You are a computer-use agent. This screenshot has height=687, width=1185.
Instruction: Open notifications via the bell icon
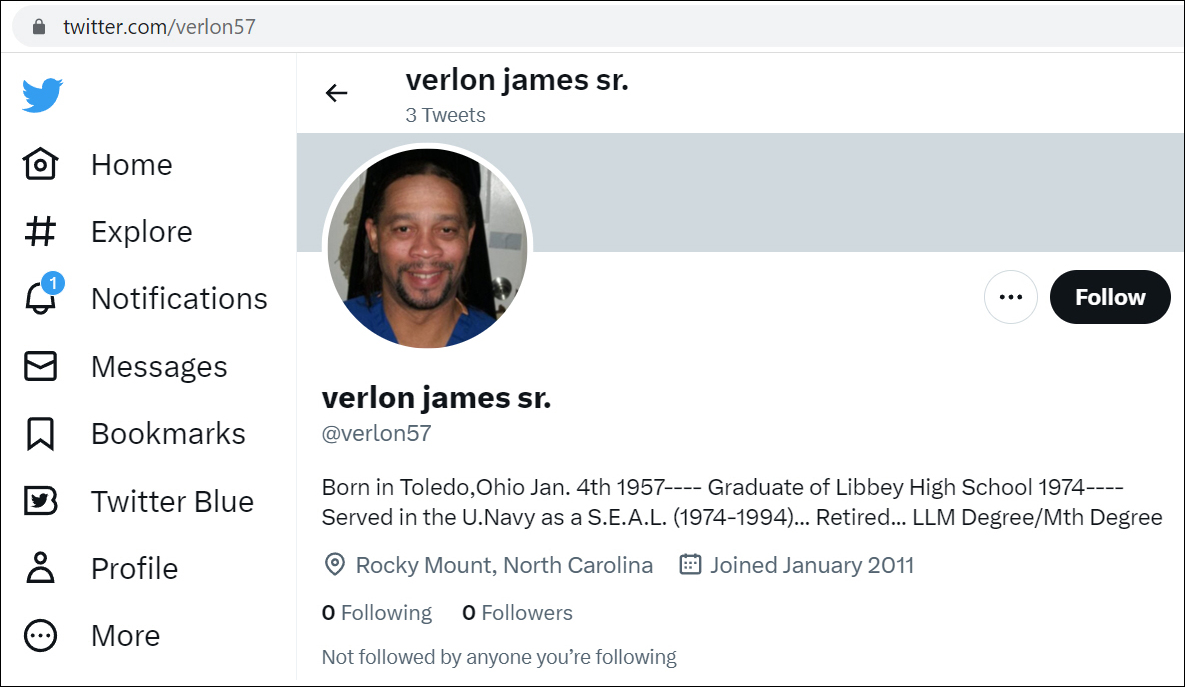(41, 299)
